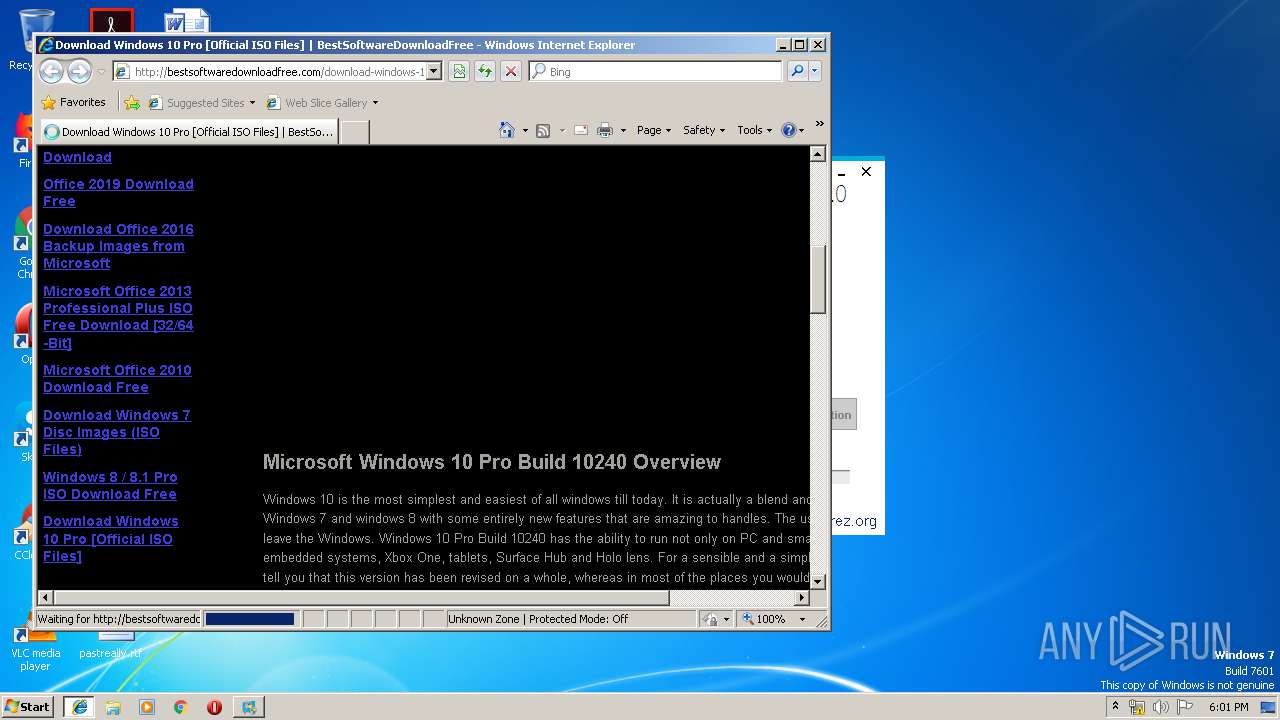The image size is (1280, 720).
Task: Toggle Compatibility View icon
Action: 459,71
